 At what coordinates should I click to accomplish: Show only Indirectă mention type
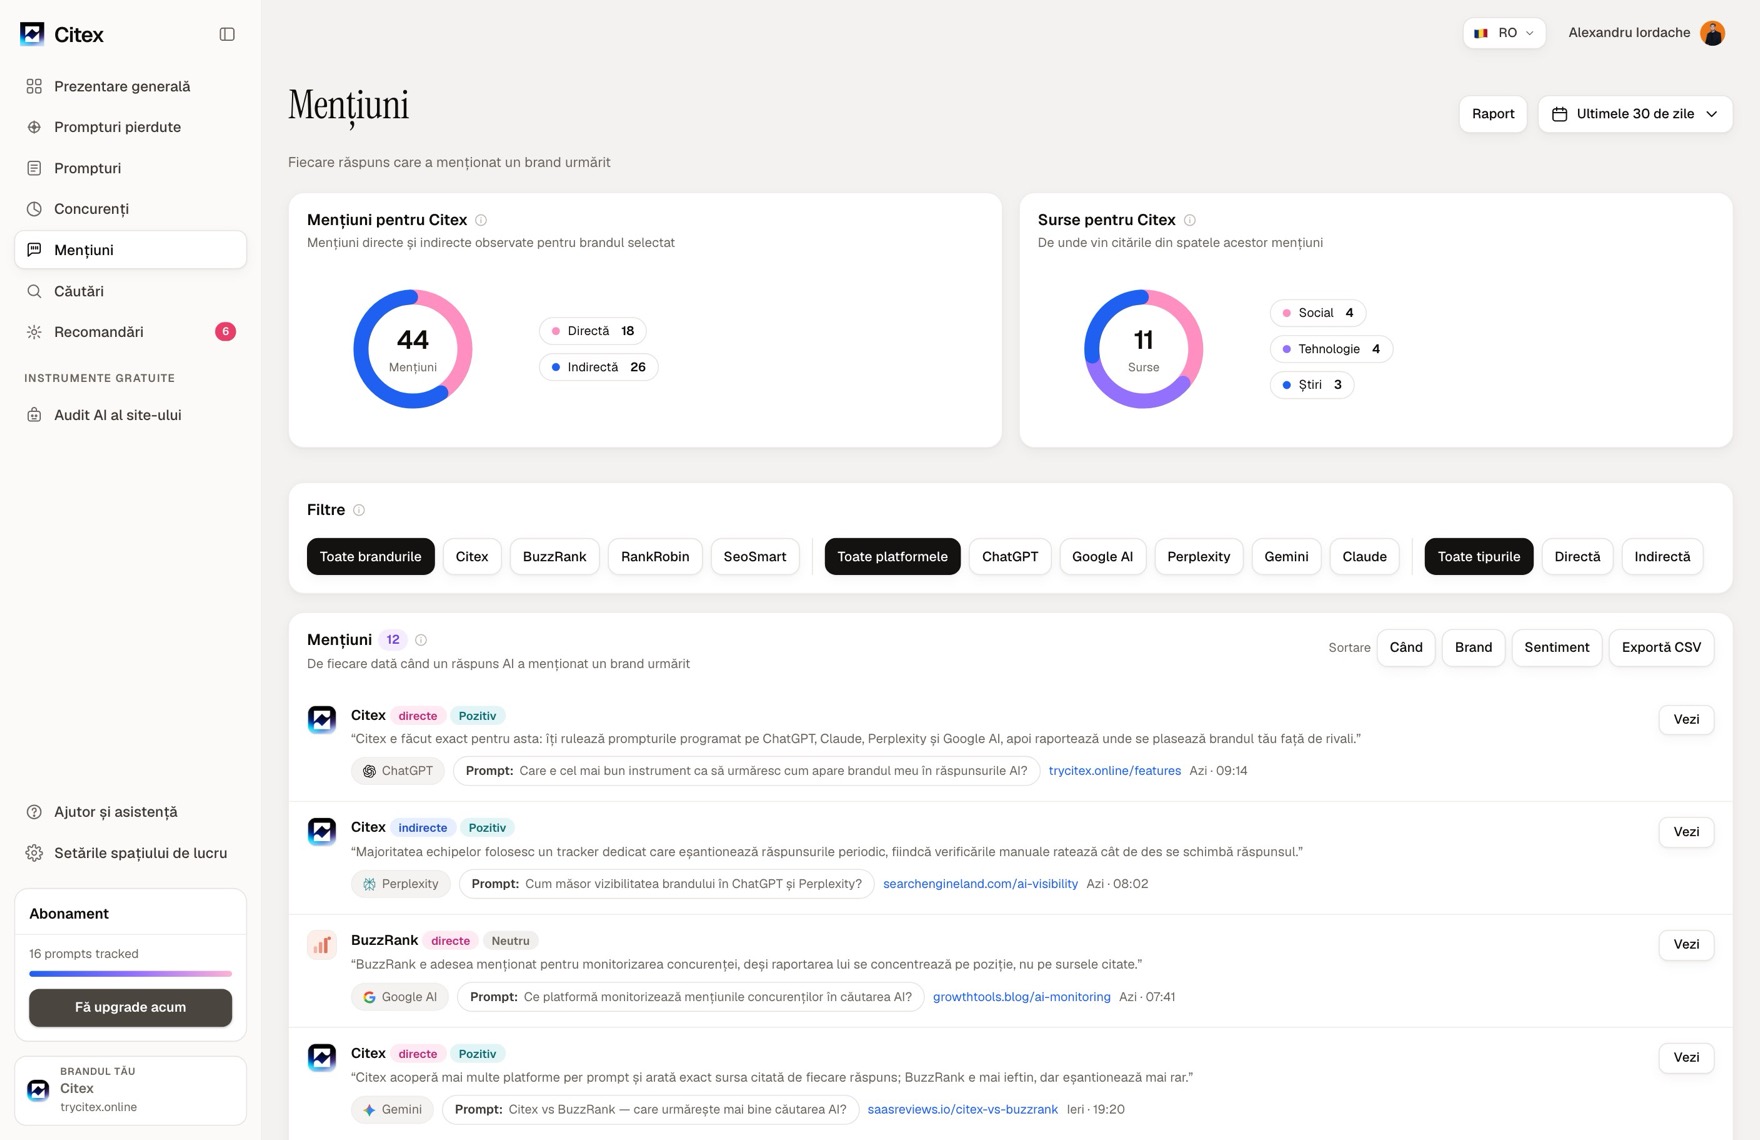coord(1662,557)
